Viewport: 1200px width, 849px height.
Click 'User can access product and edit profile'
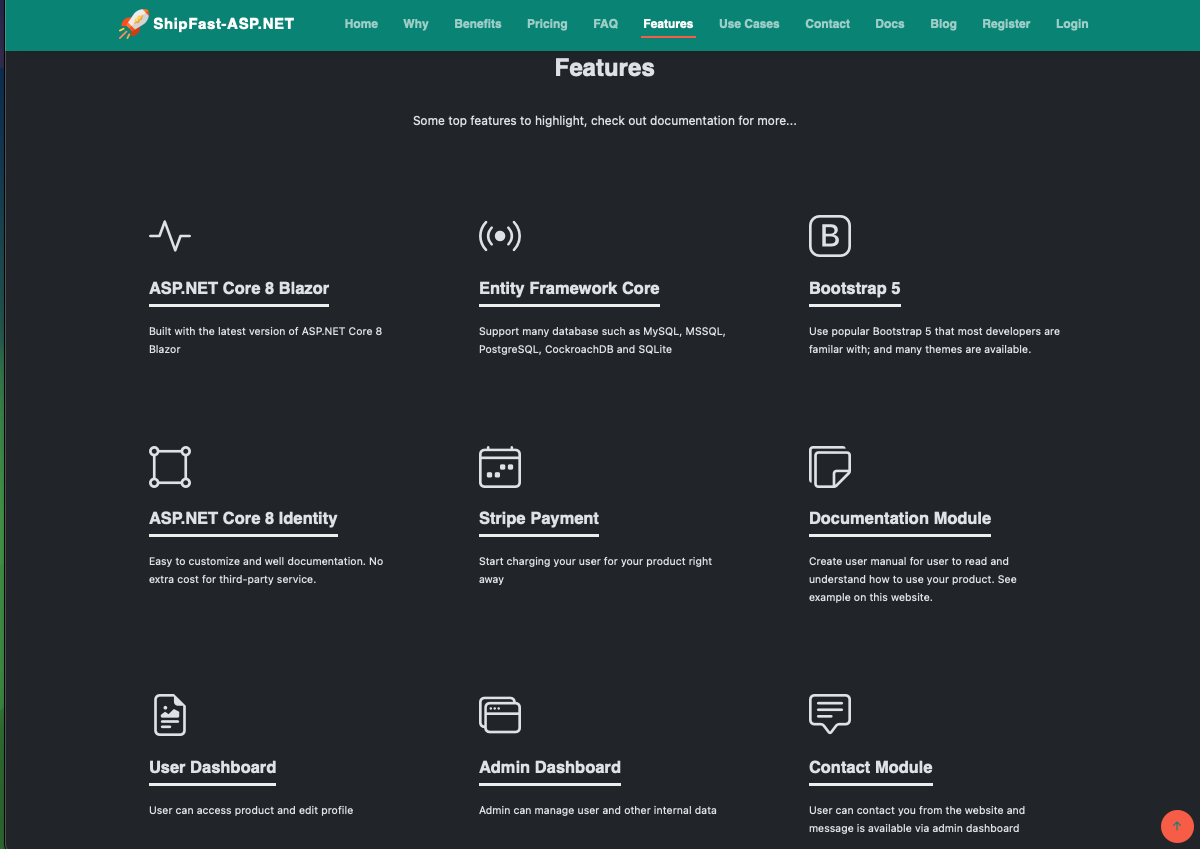coord(251,810)
